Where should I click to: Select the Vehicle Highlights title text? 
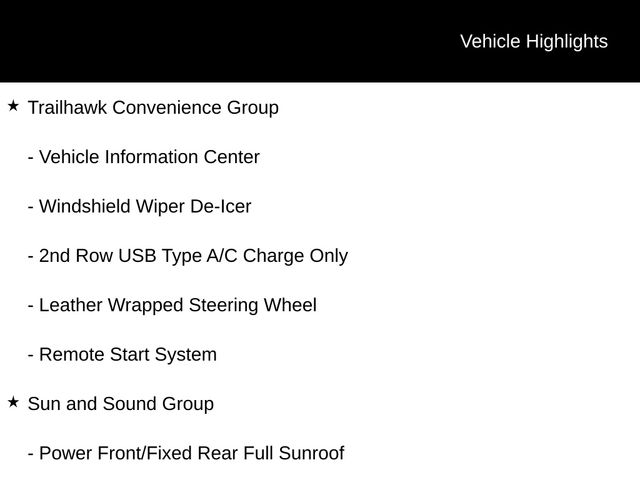pos(533,41)
